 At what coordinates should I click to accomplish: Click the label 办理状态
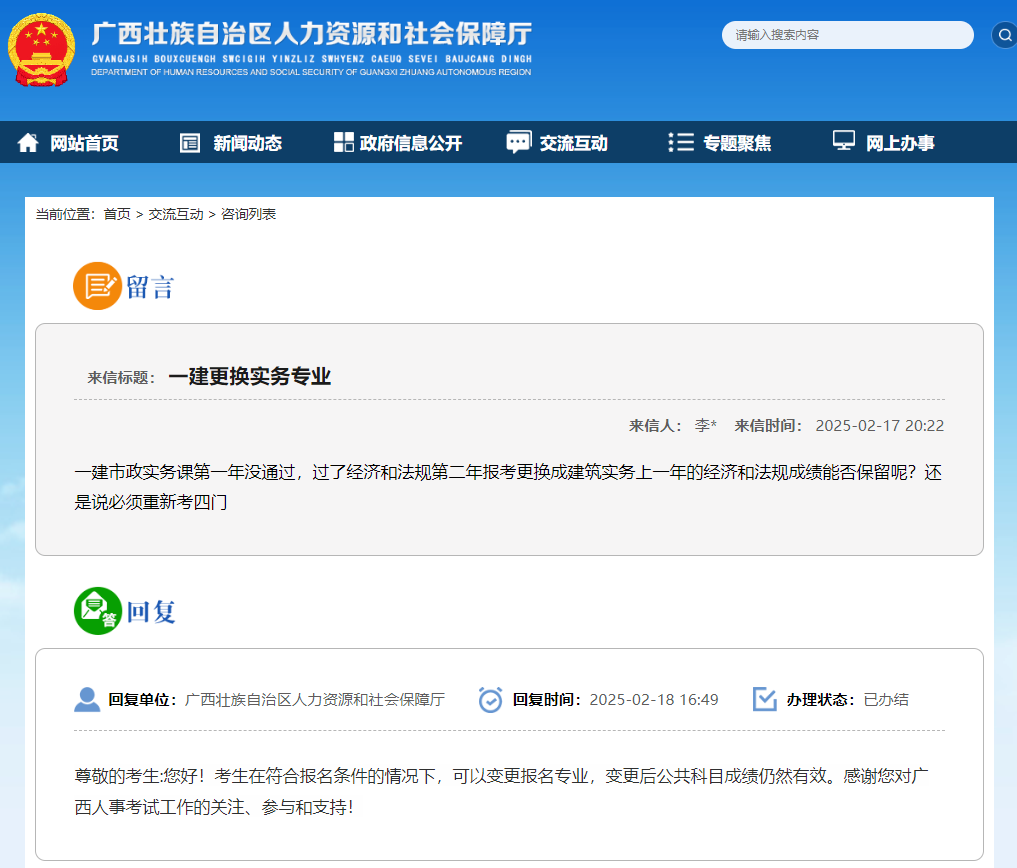[820, 700]
